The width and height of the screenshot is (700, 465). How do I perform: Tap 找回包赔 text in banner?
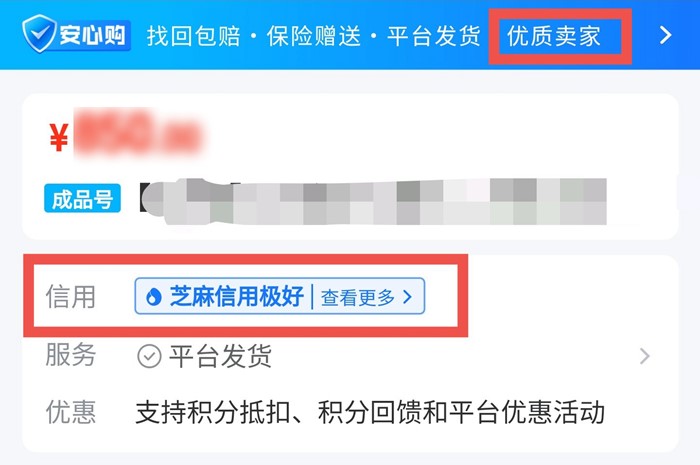coord(194,36)
